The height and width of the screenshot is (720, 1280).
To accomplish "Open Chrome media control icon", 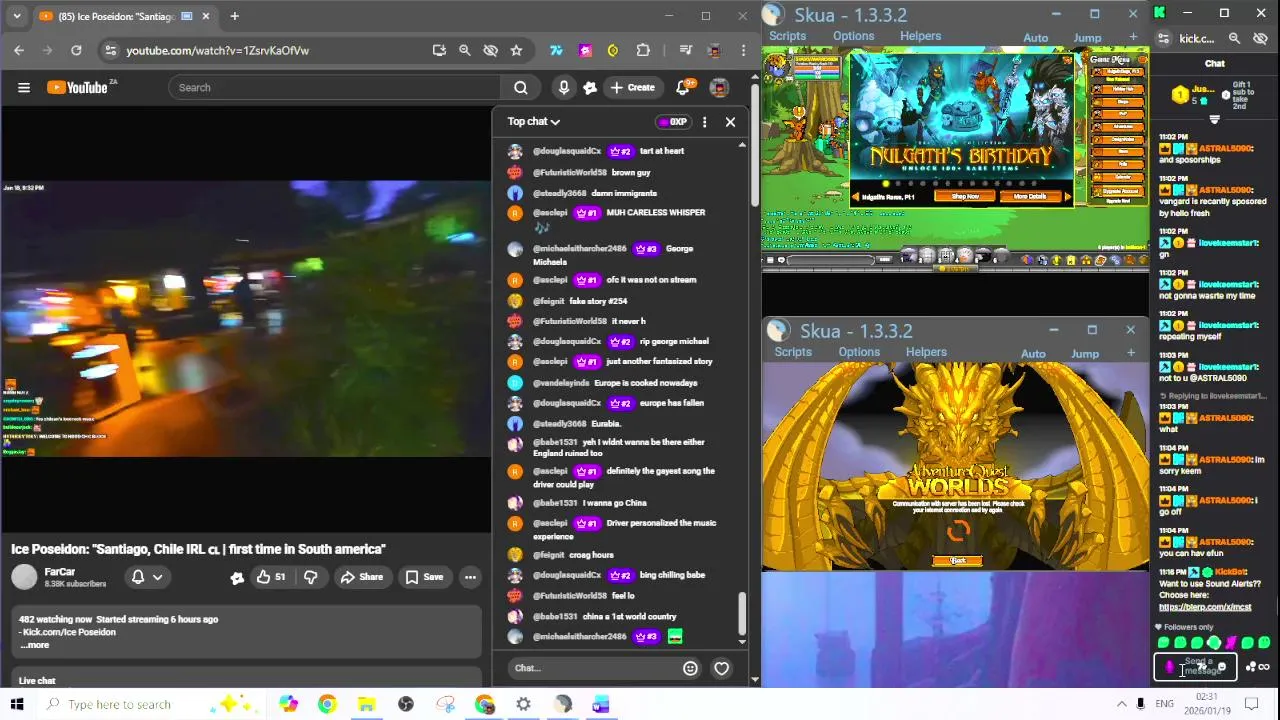I will tap(685, 50).
